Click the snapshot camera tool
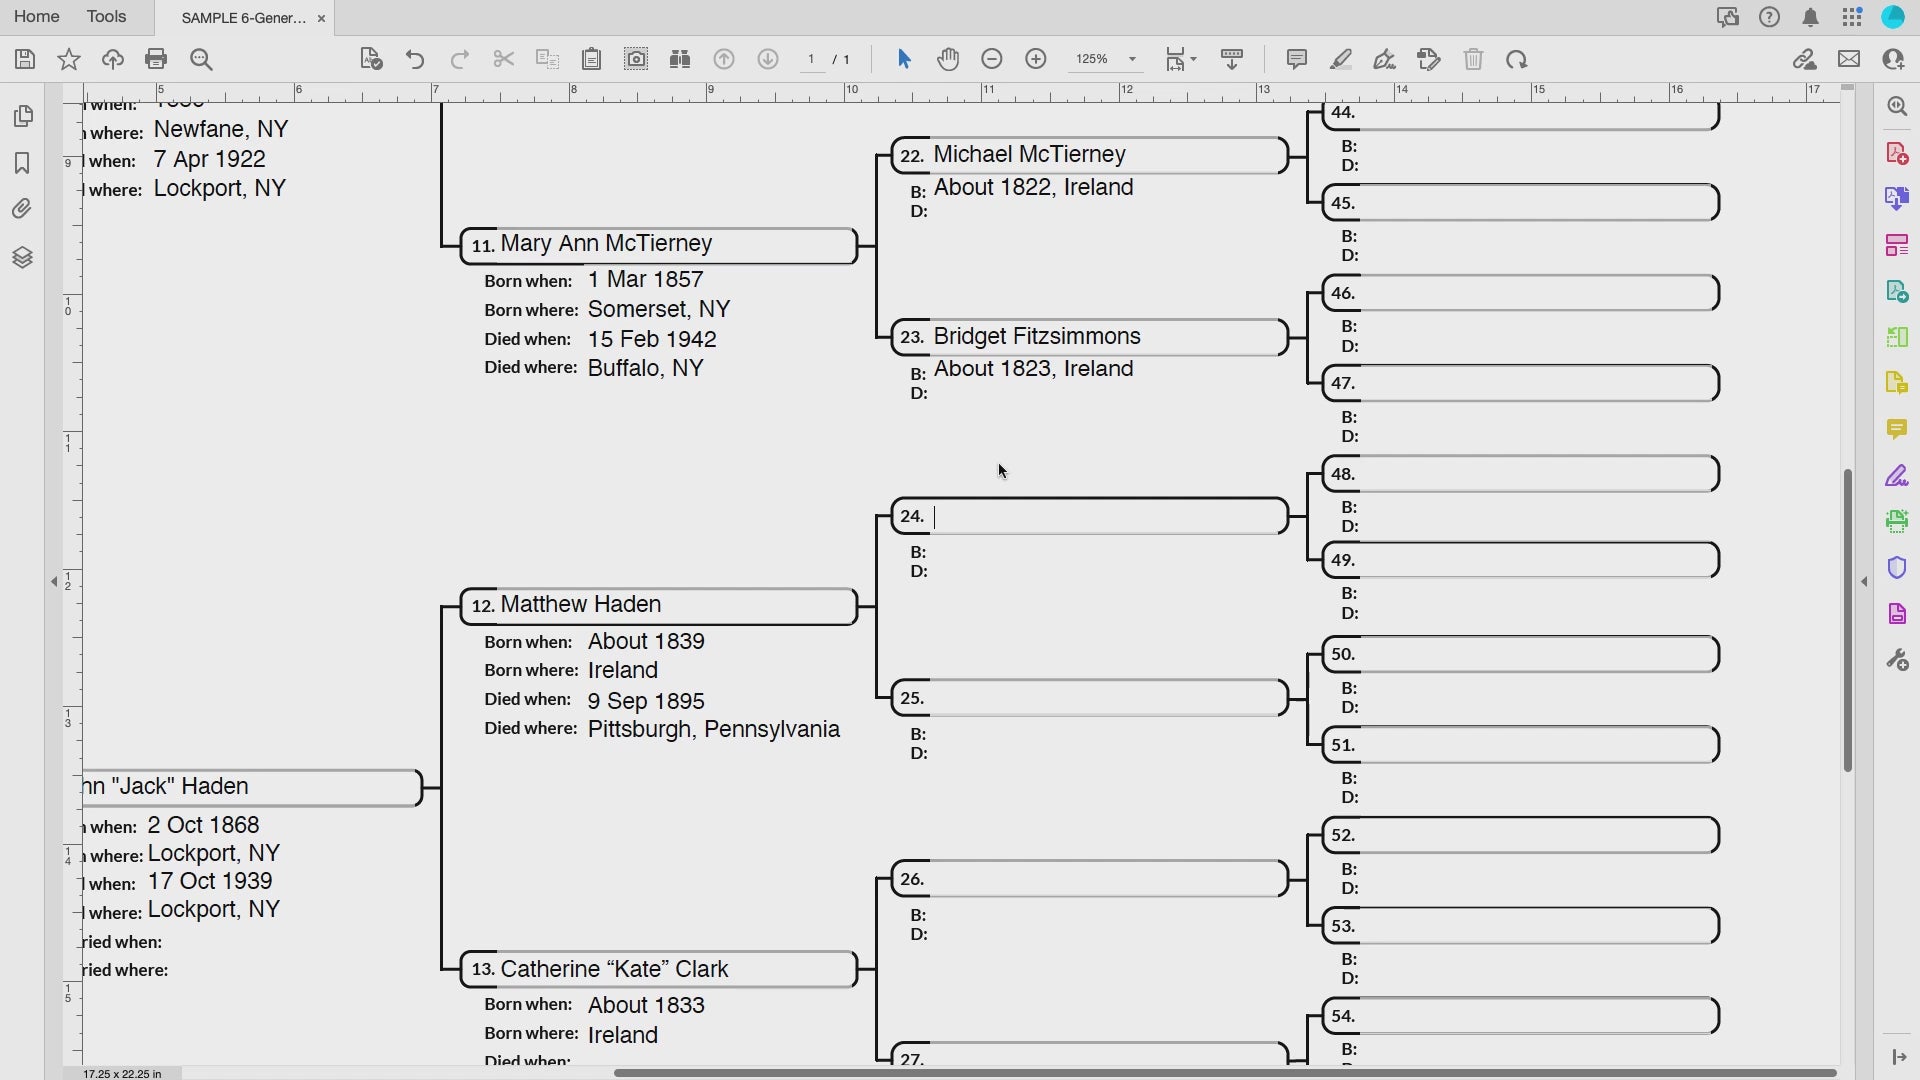The image size is (1920, 1080). point(636,60)
